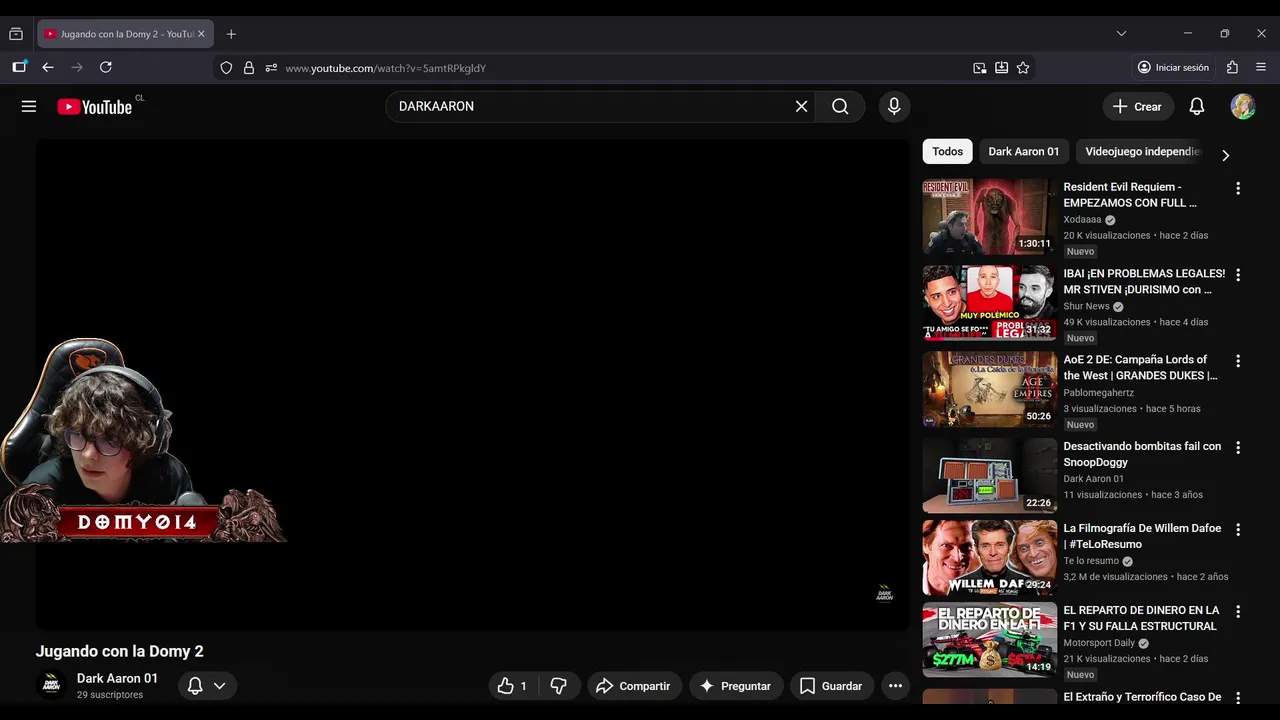
Task: Click the Te lo resumo channel name
Action: [x=1091, y=561]
